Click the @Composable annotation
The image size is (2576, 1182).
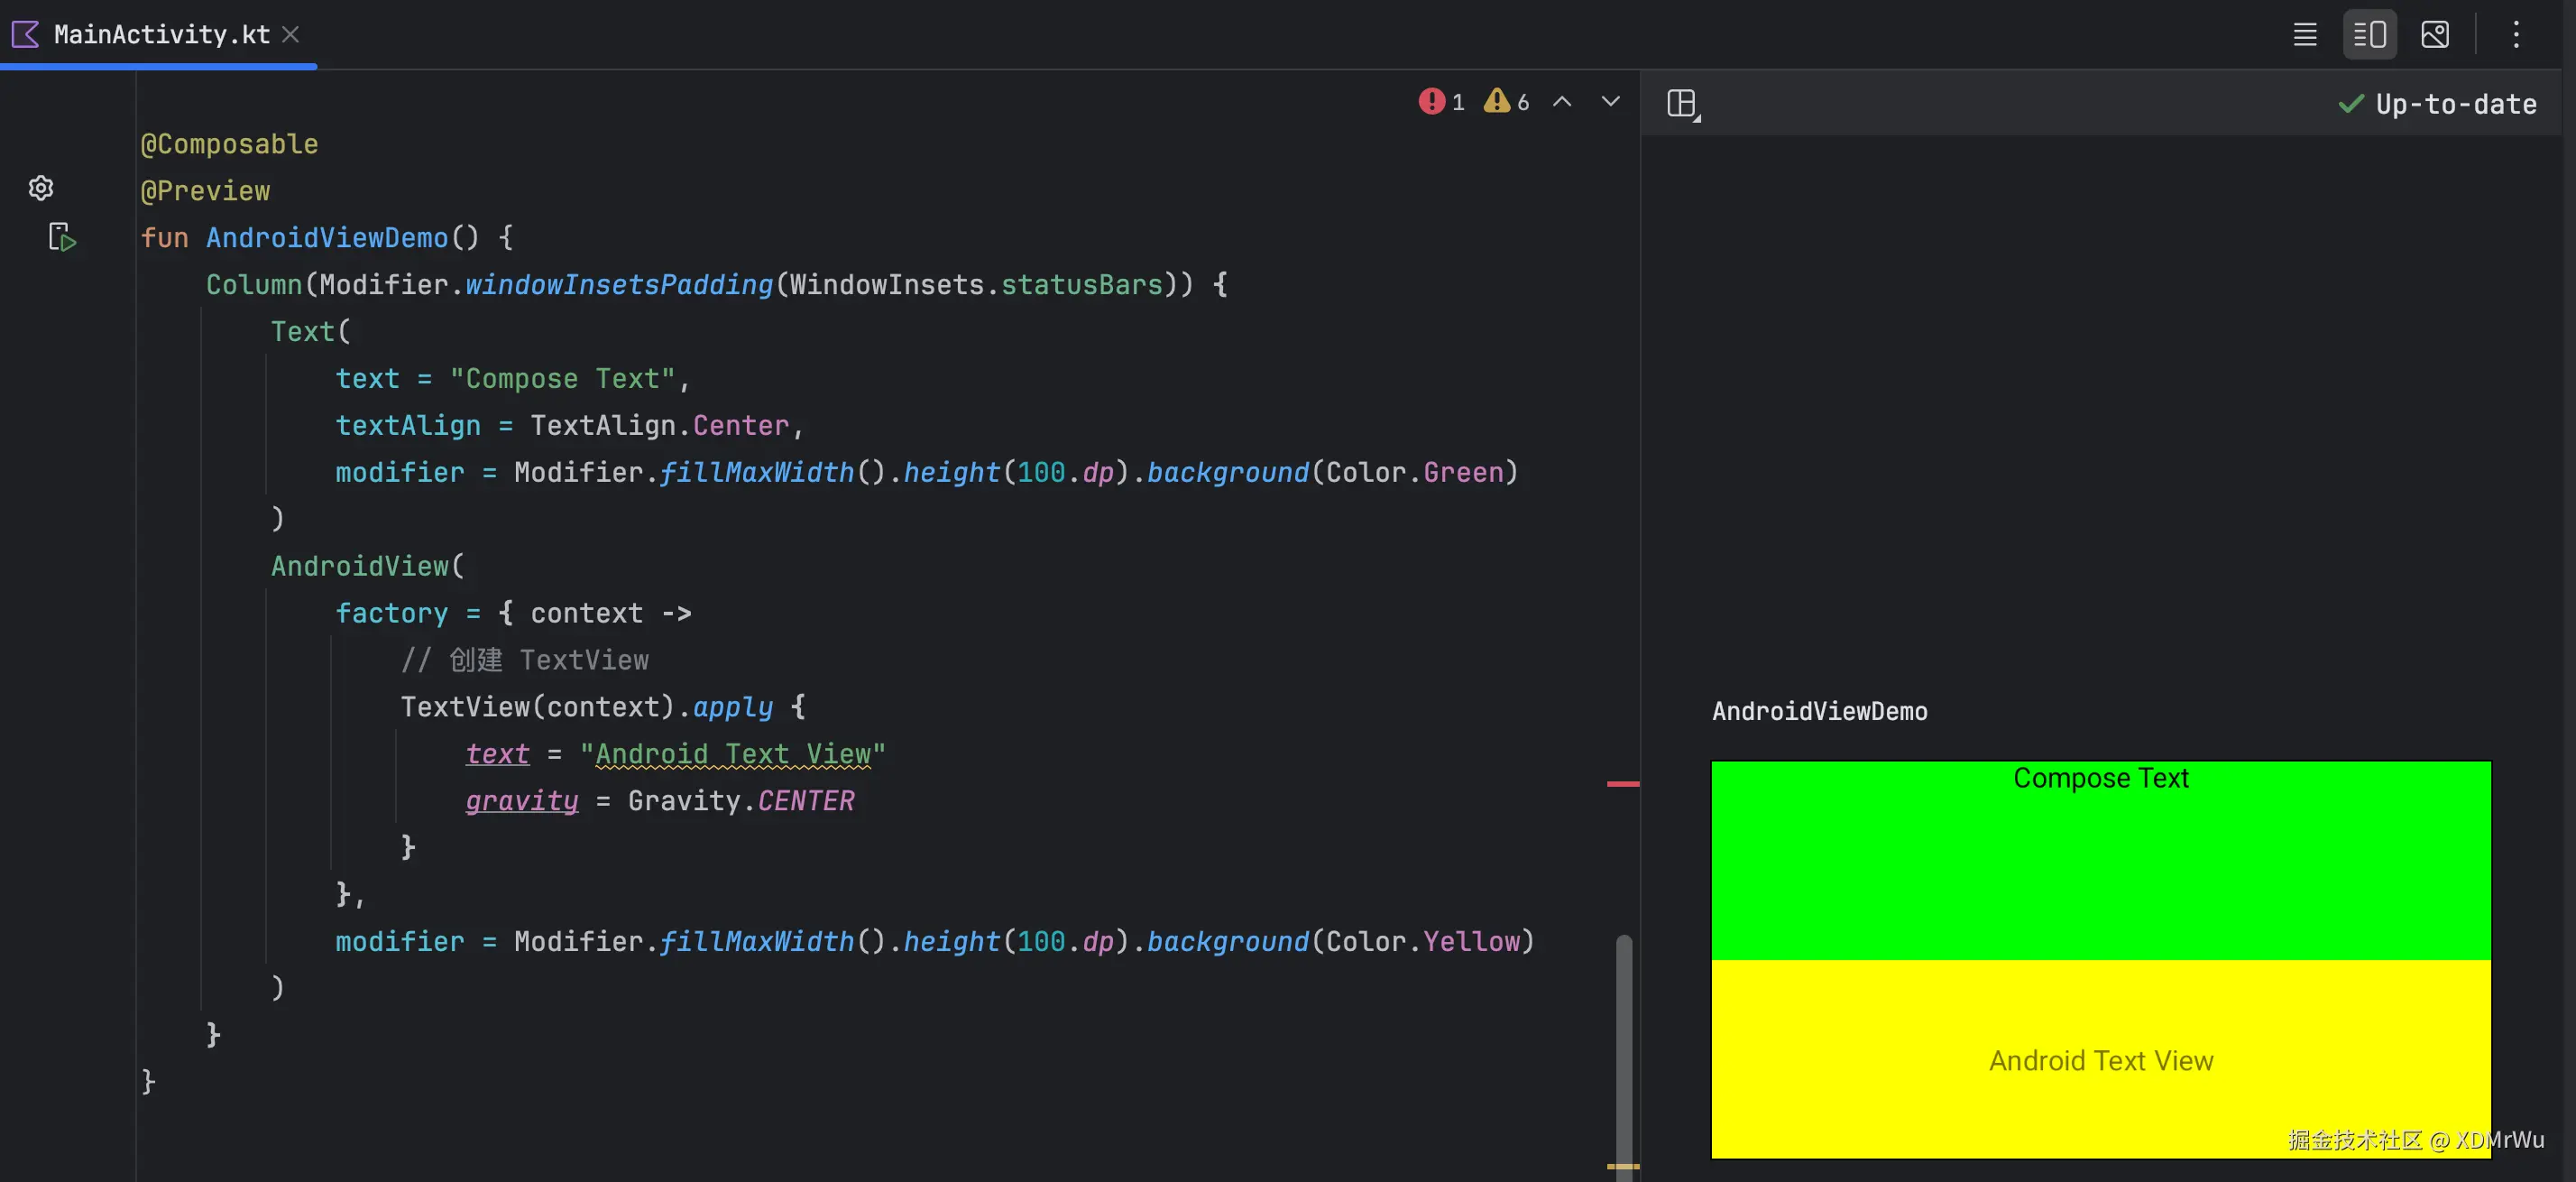229,144
